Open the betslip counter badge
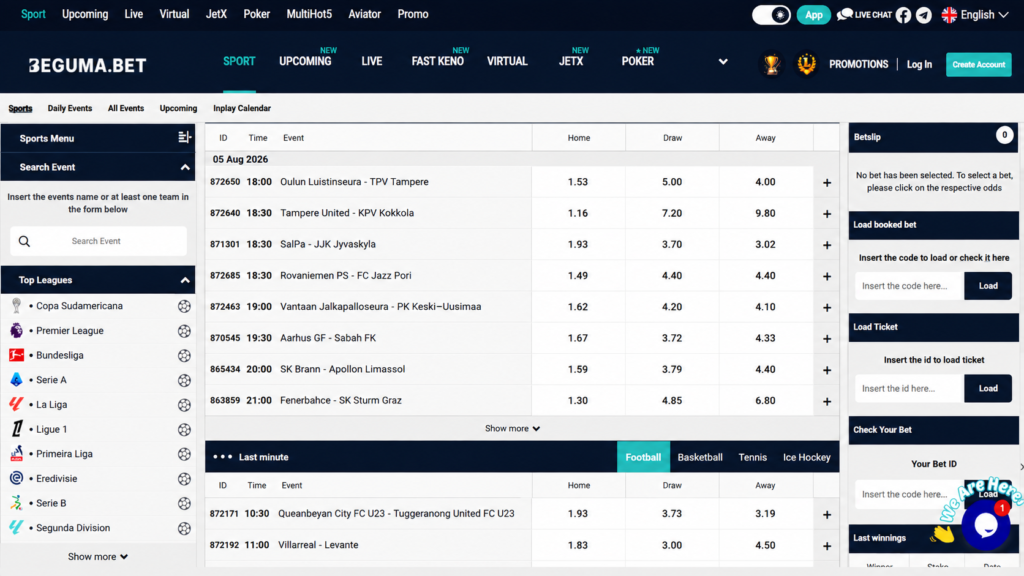This screenshot has width=1024, height=576. tap(1004, 135)
